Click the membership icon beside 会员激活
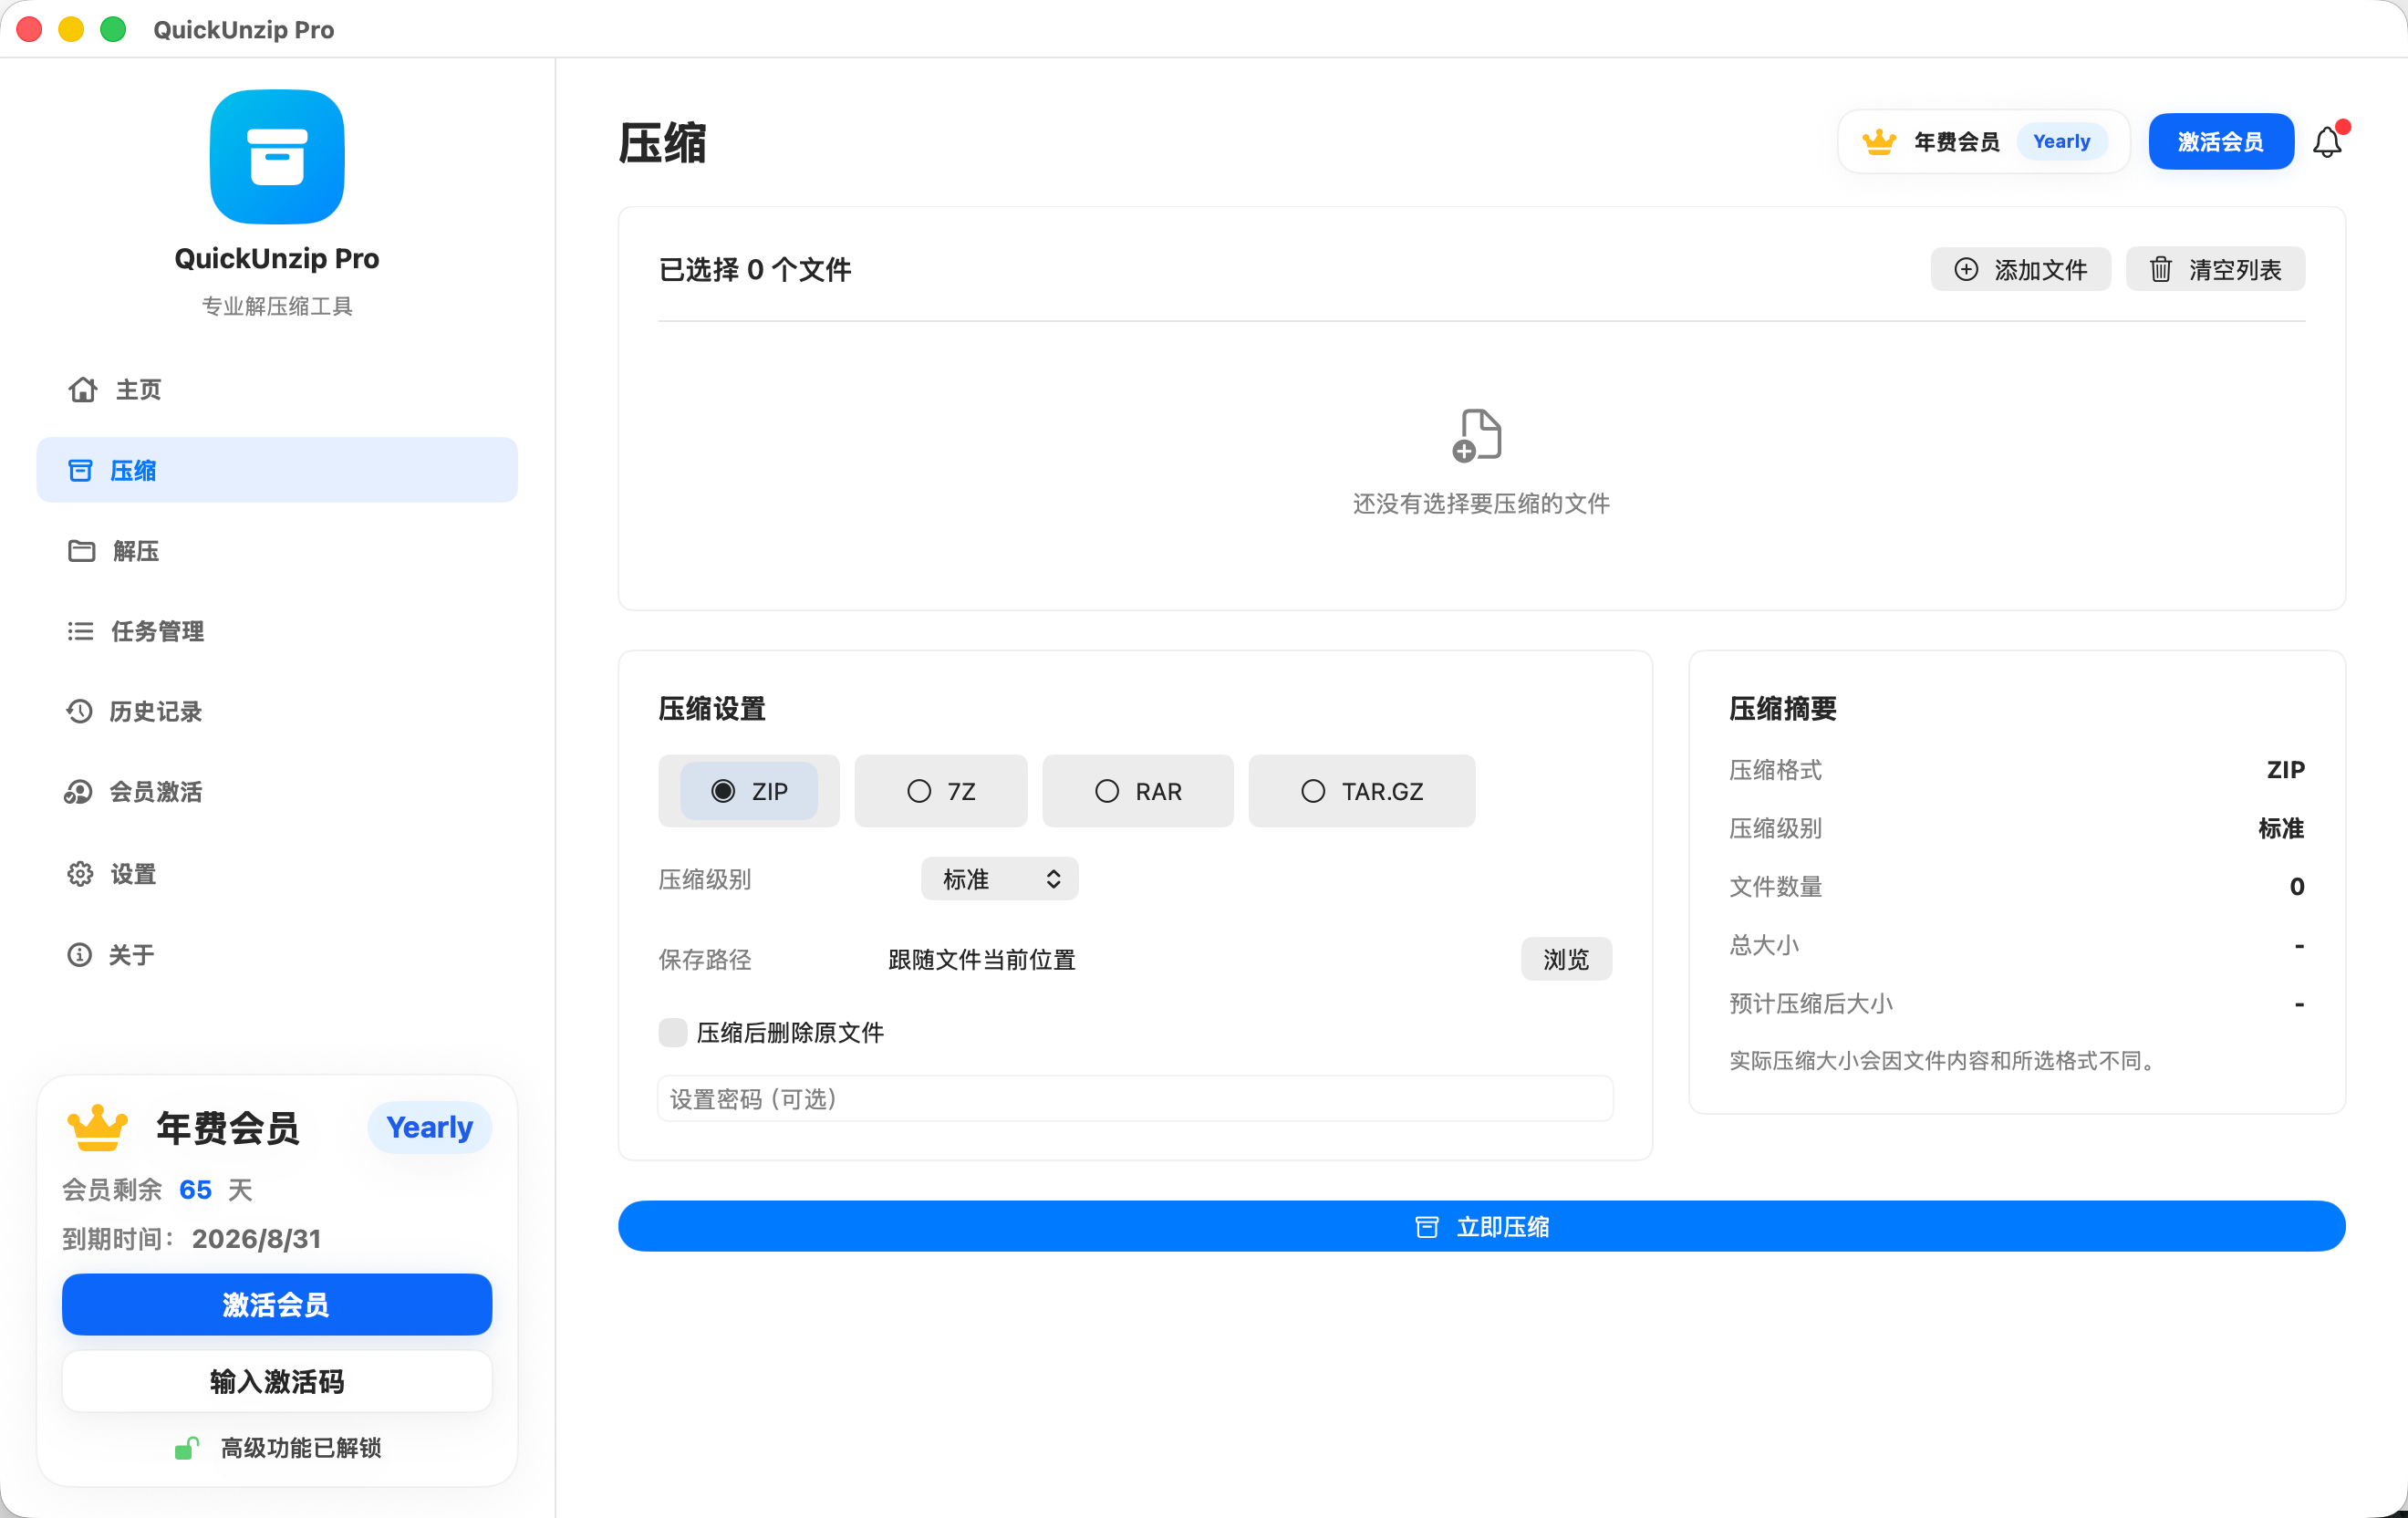Screen dimensions: 2408x1518 click(x=78, y=792)
